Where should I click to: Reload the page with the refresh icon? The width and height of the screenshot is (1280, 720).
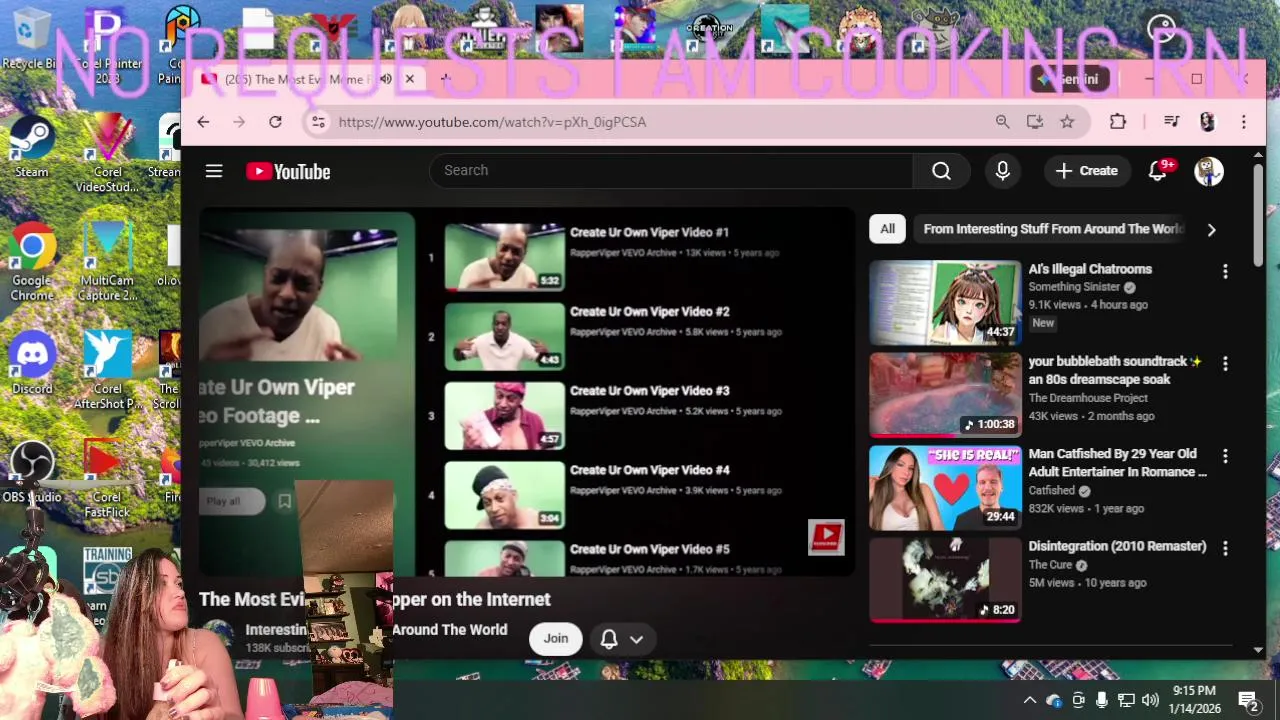275,122
